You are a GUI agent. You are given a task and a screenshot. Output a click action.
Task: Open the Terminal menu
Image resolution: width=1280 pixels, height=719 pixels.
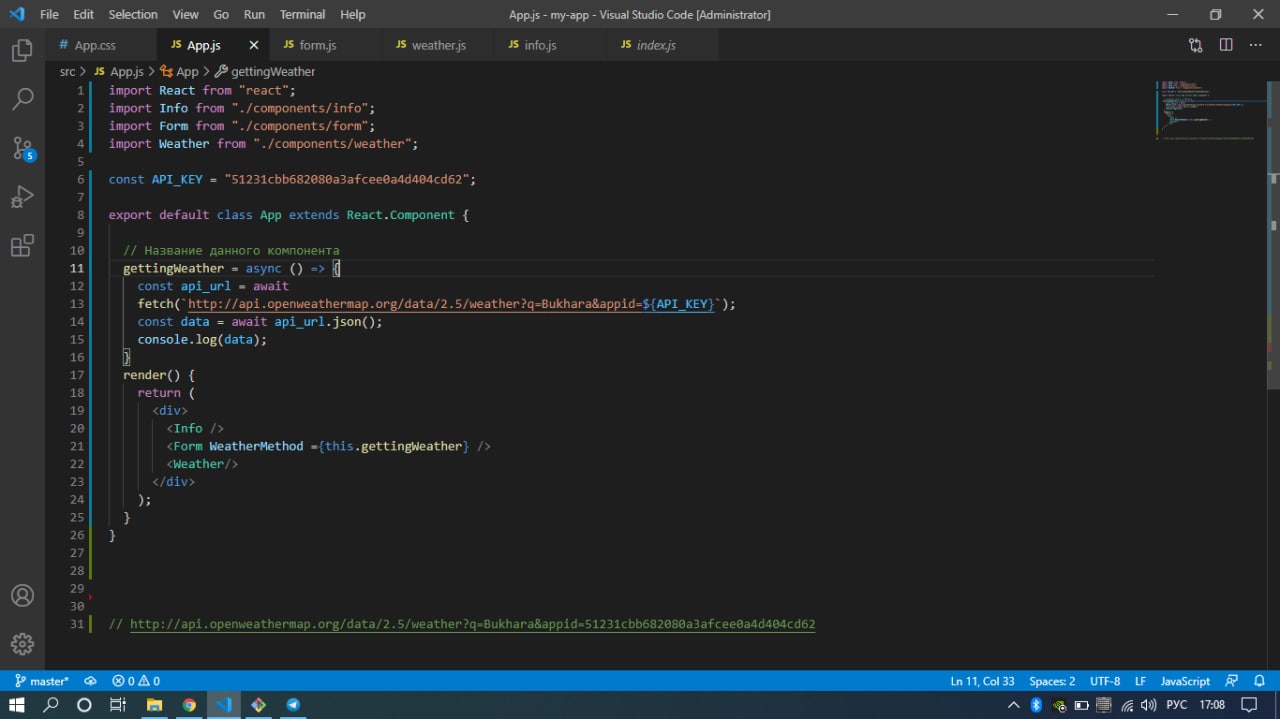(302, 14)
